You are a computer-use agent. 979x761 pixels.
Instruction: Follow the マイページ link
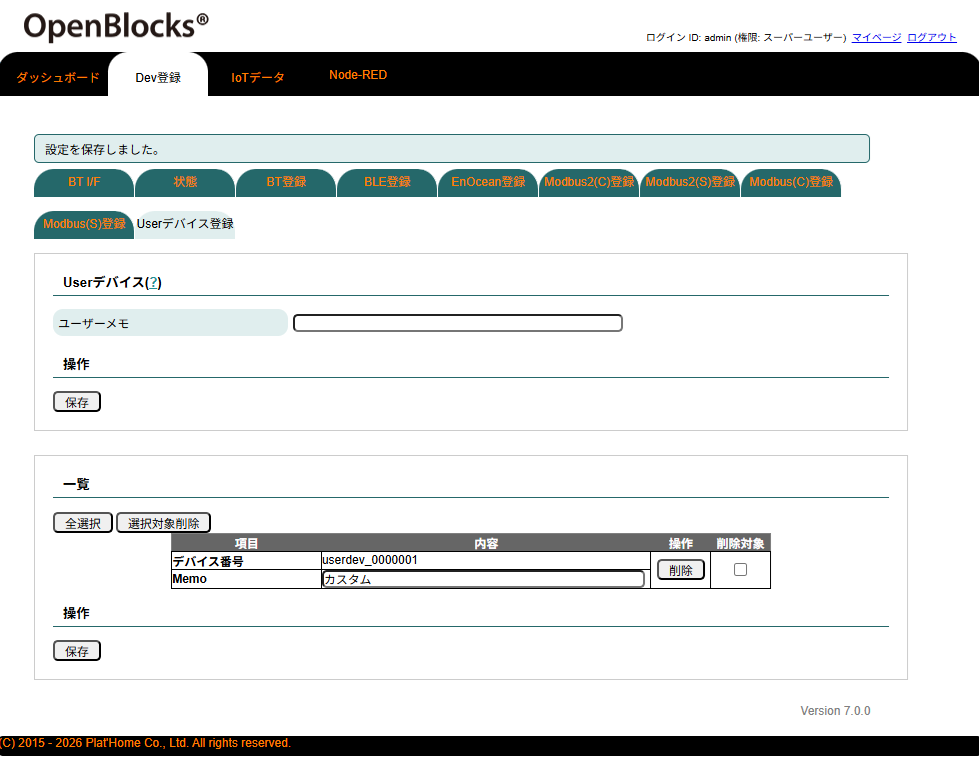pyautogui.click(x=876, y=37)
